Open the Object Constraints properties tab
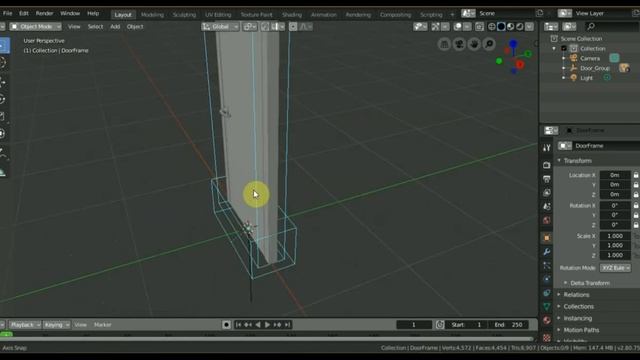The image size is (640, 360). click(547, 293)
